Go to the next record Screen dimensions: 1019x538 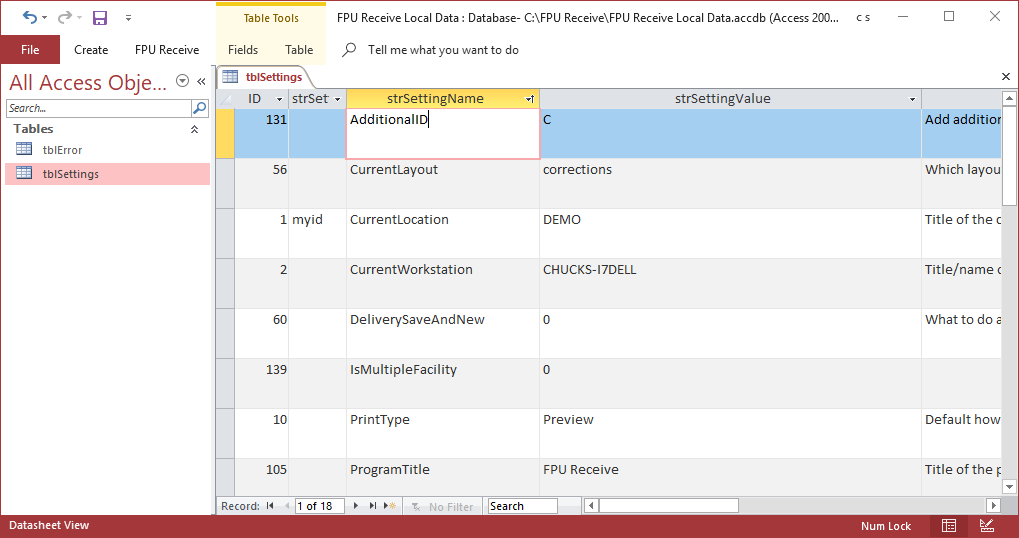tap(358, 506)
